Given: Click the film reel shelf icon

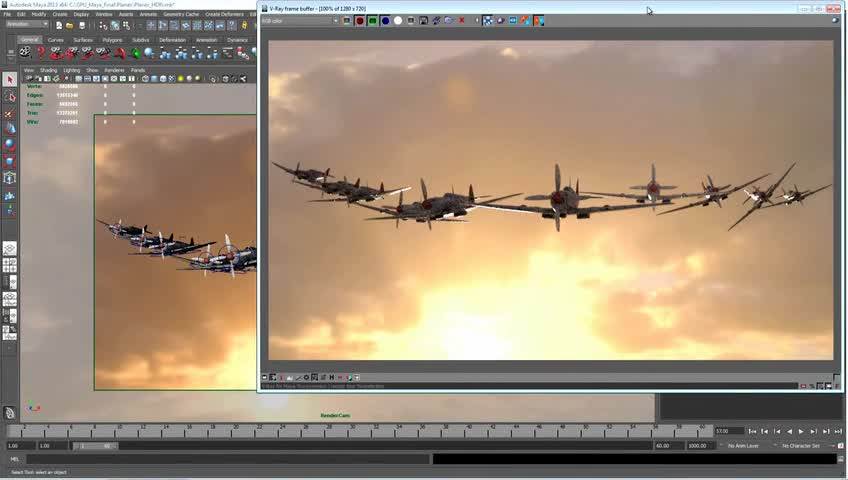Looking at the screenshot, I should [x=25, y=53].
